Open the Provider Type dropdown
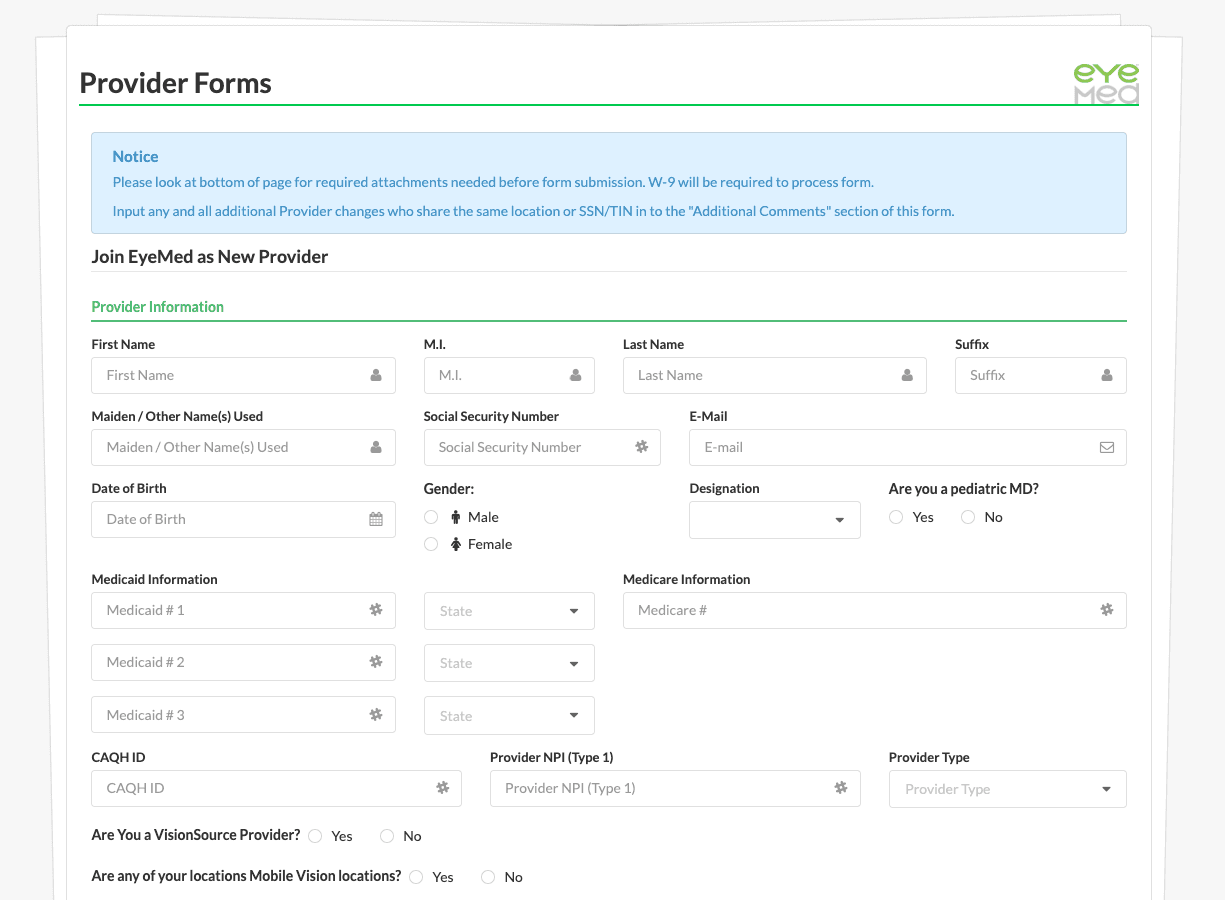The height and width of the screenshot is (900, 1225). 1007,789
